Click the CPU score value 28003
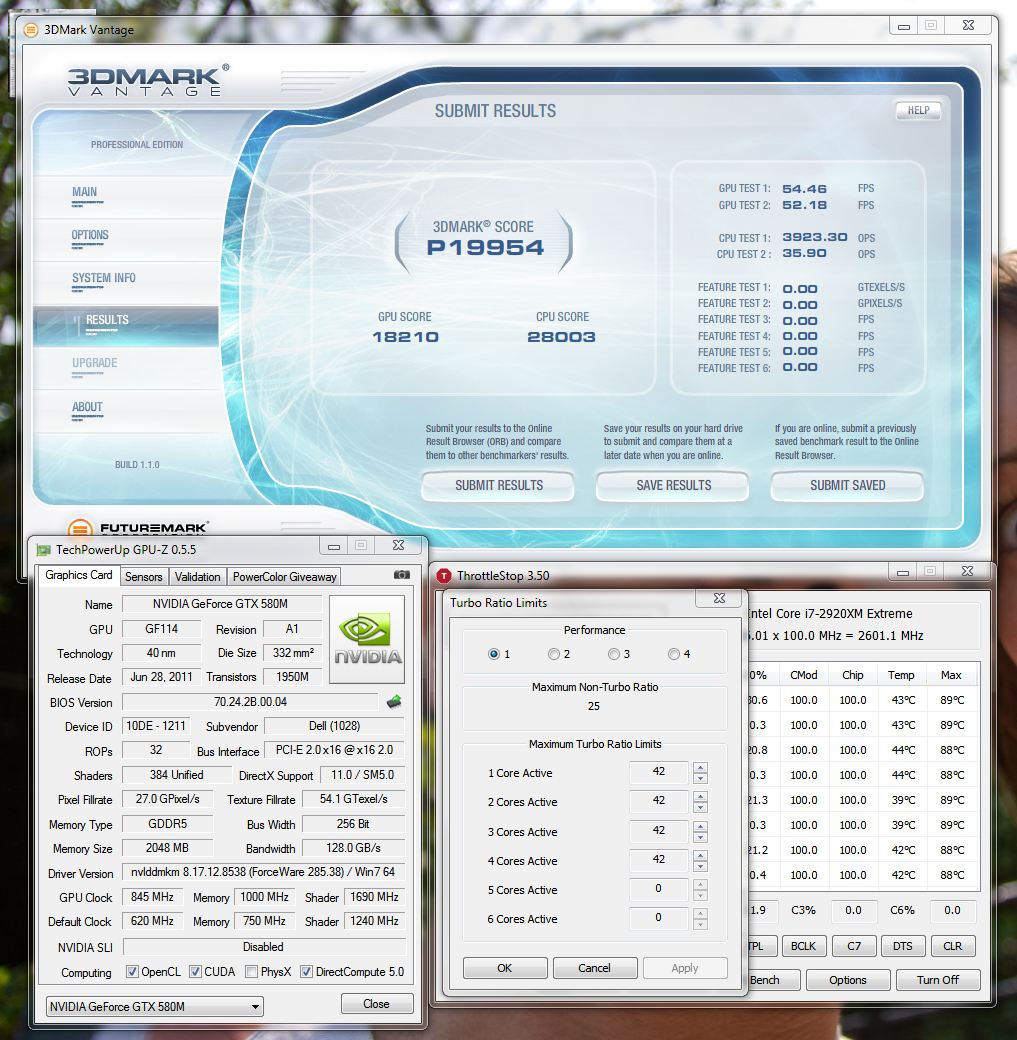 (x=561, y=337)
